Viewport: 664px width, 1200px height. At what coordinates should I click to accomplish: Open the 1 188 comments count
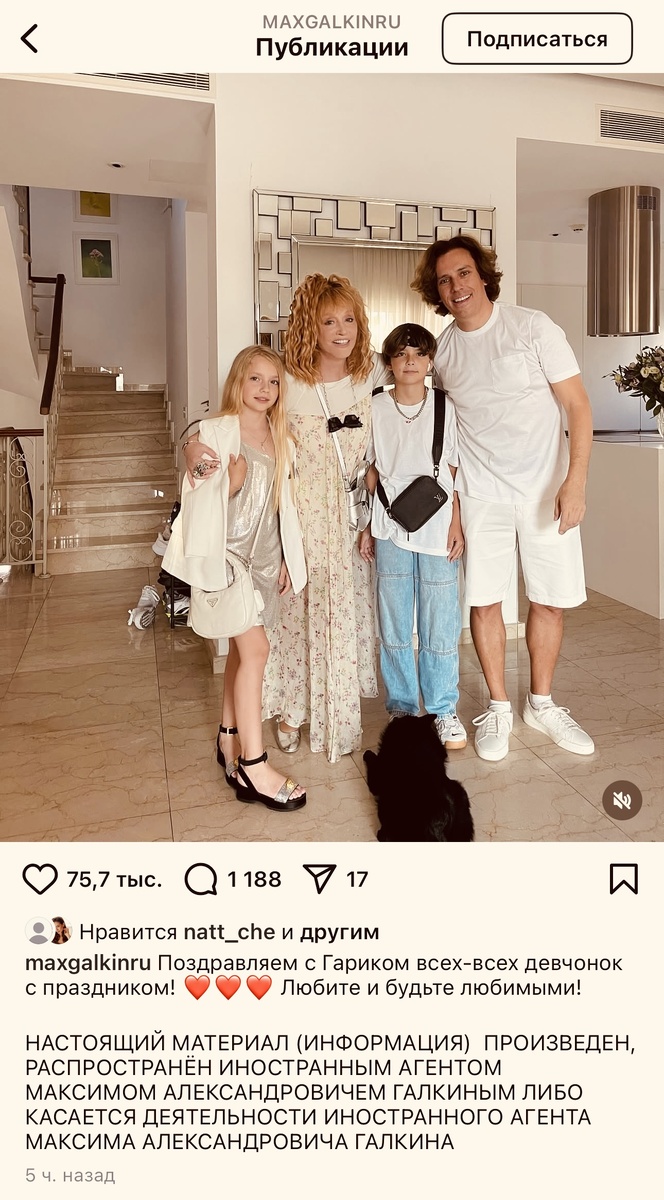(254, 880)
